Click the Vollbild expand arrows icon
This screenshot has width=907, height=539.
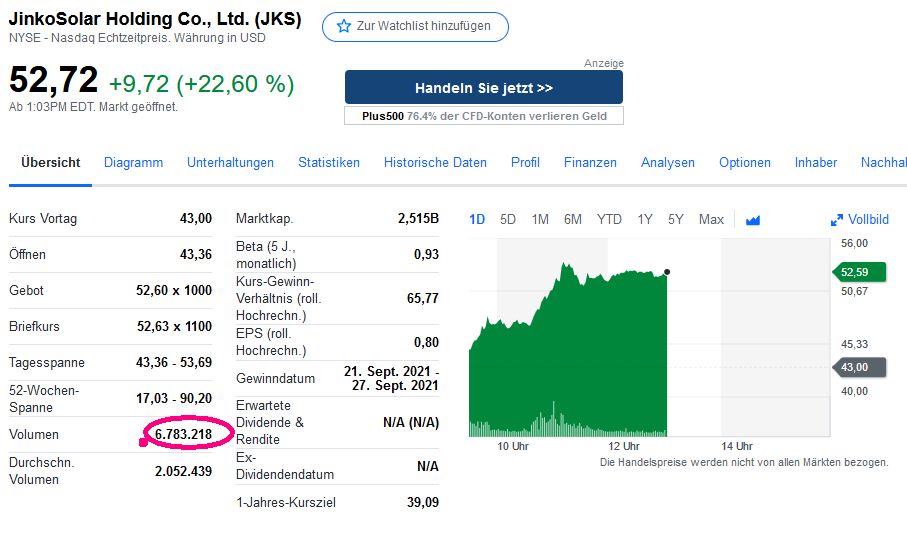[x=837, y=220]
